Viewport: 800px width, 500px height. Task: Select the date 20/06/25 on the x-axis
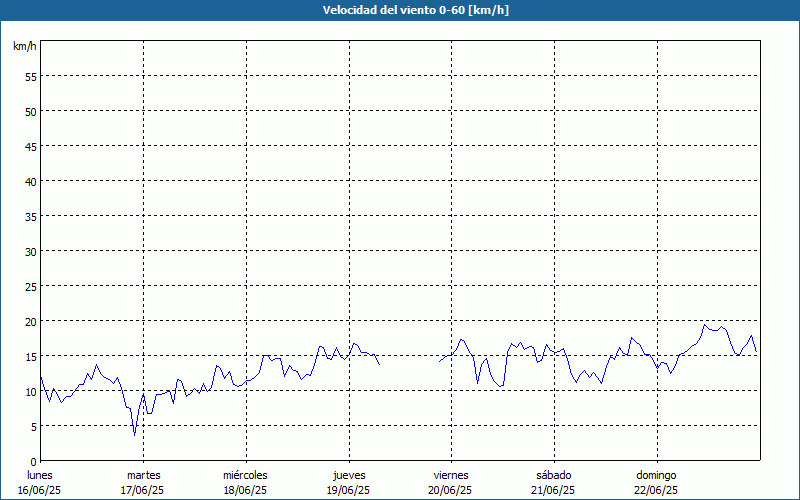450,490
